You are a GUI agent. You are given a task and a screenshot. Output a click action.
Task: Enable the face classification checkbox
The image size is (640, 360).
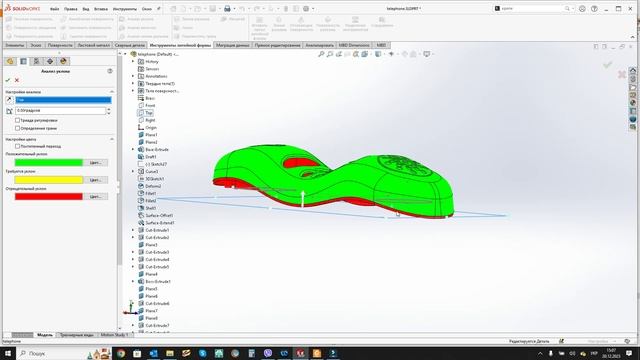pyautogui.click(x=18, y=128)
